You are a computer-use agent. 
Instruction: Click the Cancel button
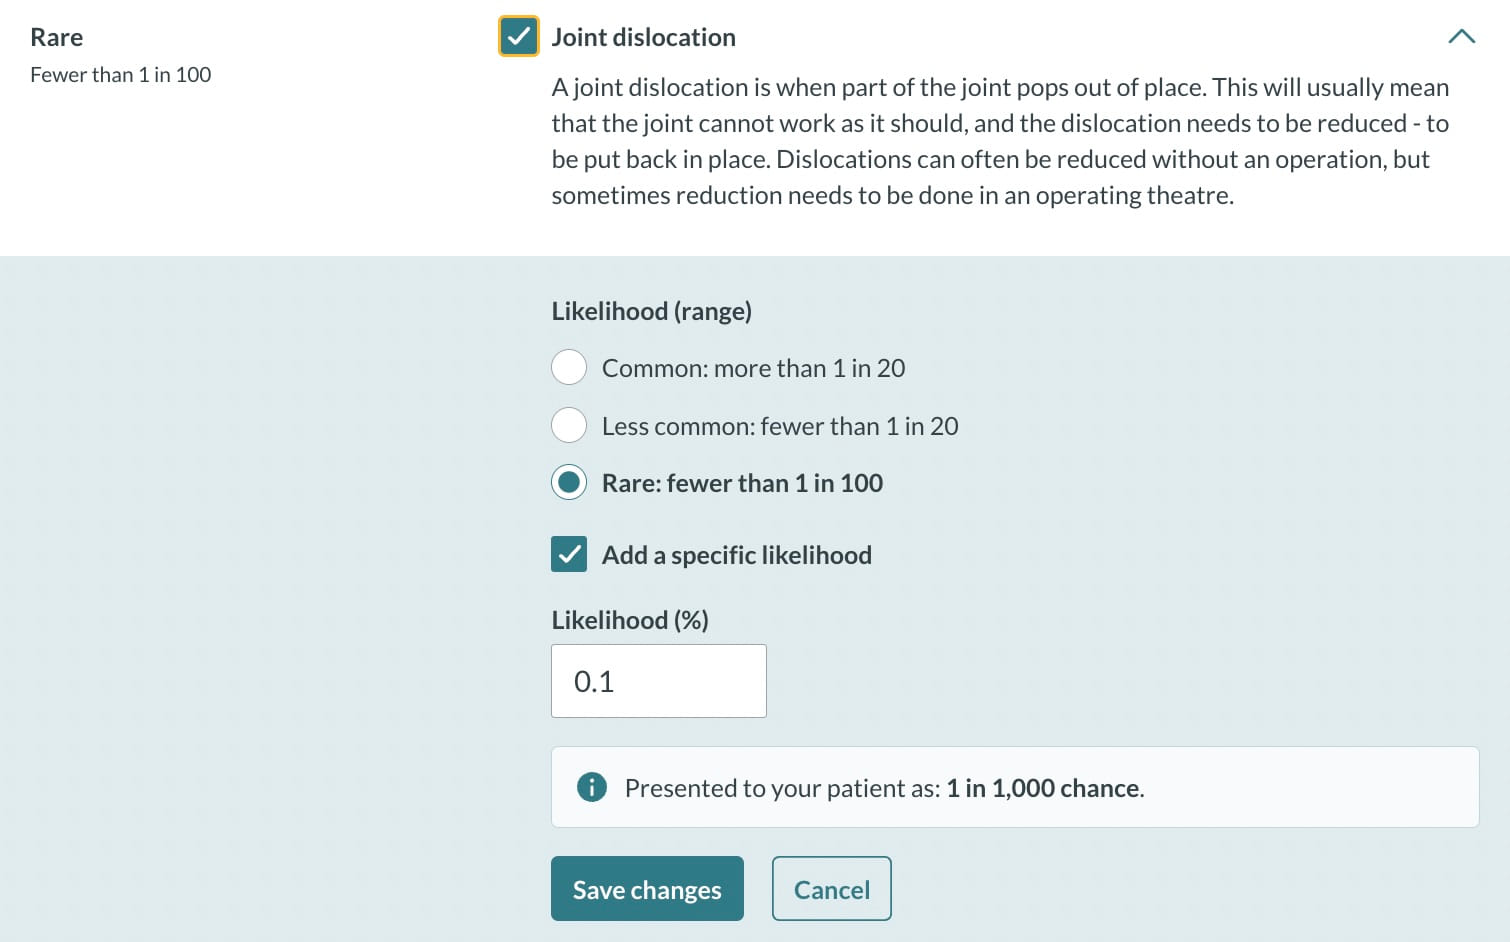point(831,888)
